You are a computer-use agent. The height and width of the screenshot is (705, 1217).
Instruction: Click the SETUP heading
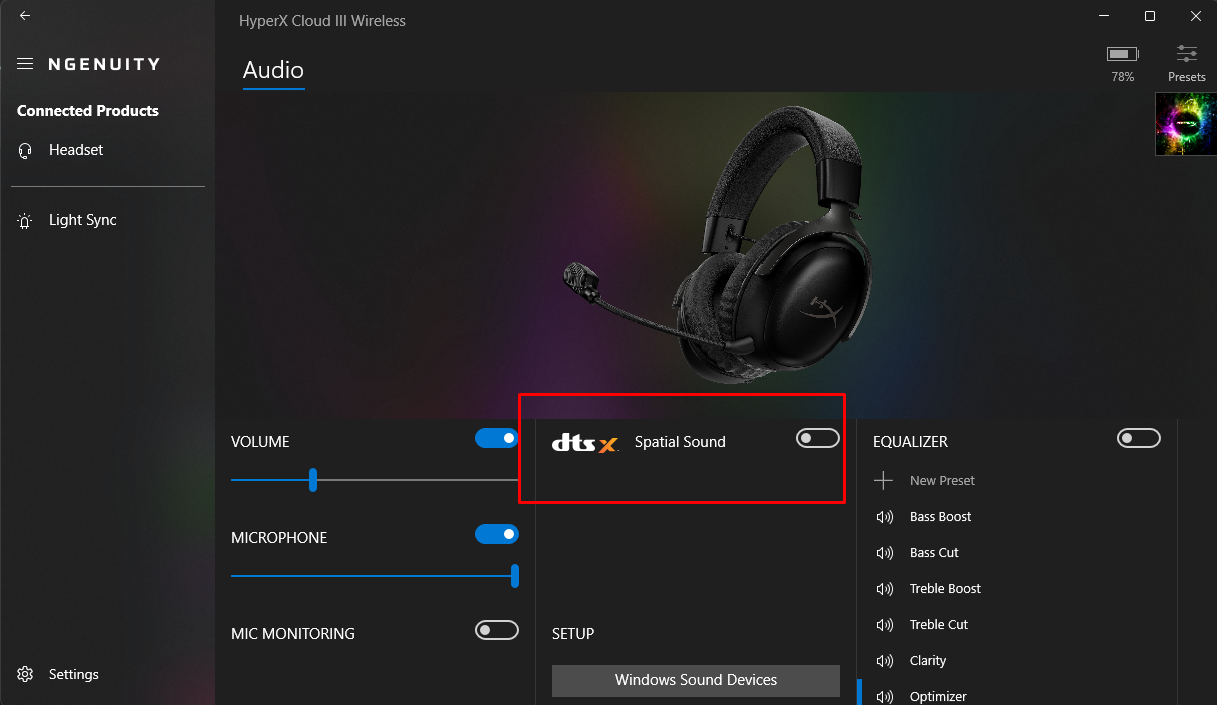[573, 634]
